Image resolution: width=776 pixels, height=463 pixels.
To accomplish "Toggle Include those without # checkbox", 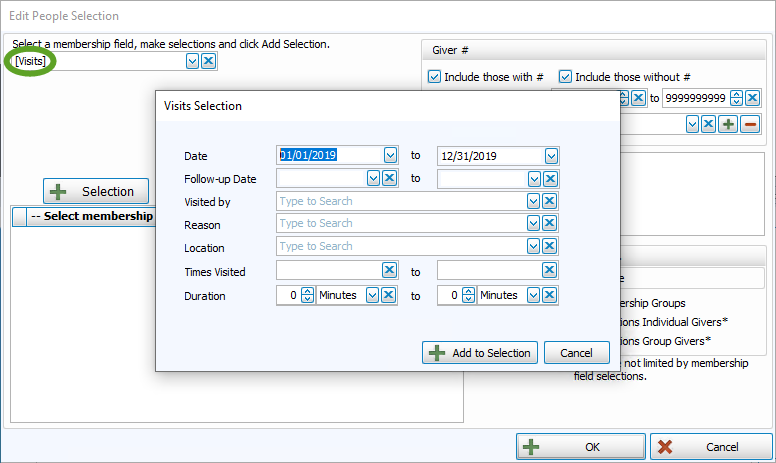I will click(565, 77).
